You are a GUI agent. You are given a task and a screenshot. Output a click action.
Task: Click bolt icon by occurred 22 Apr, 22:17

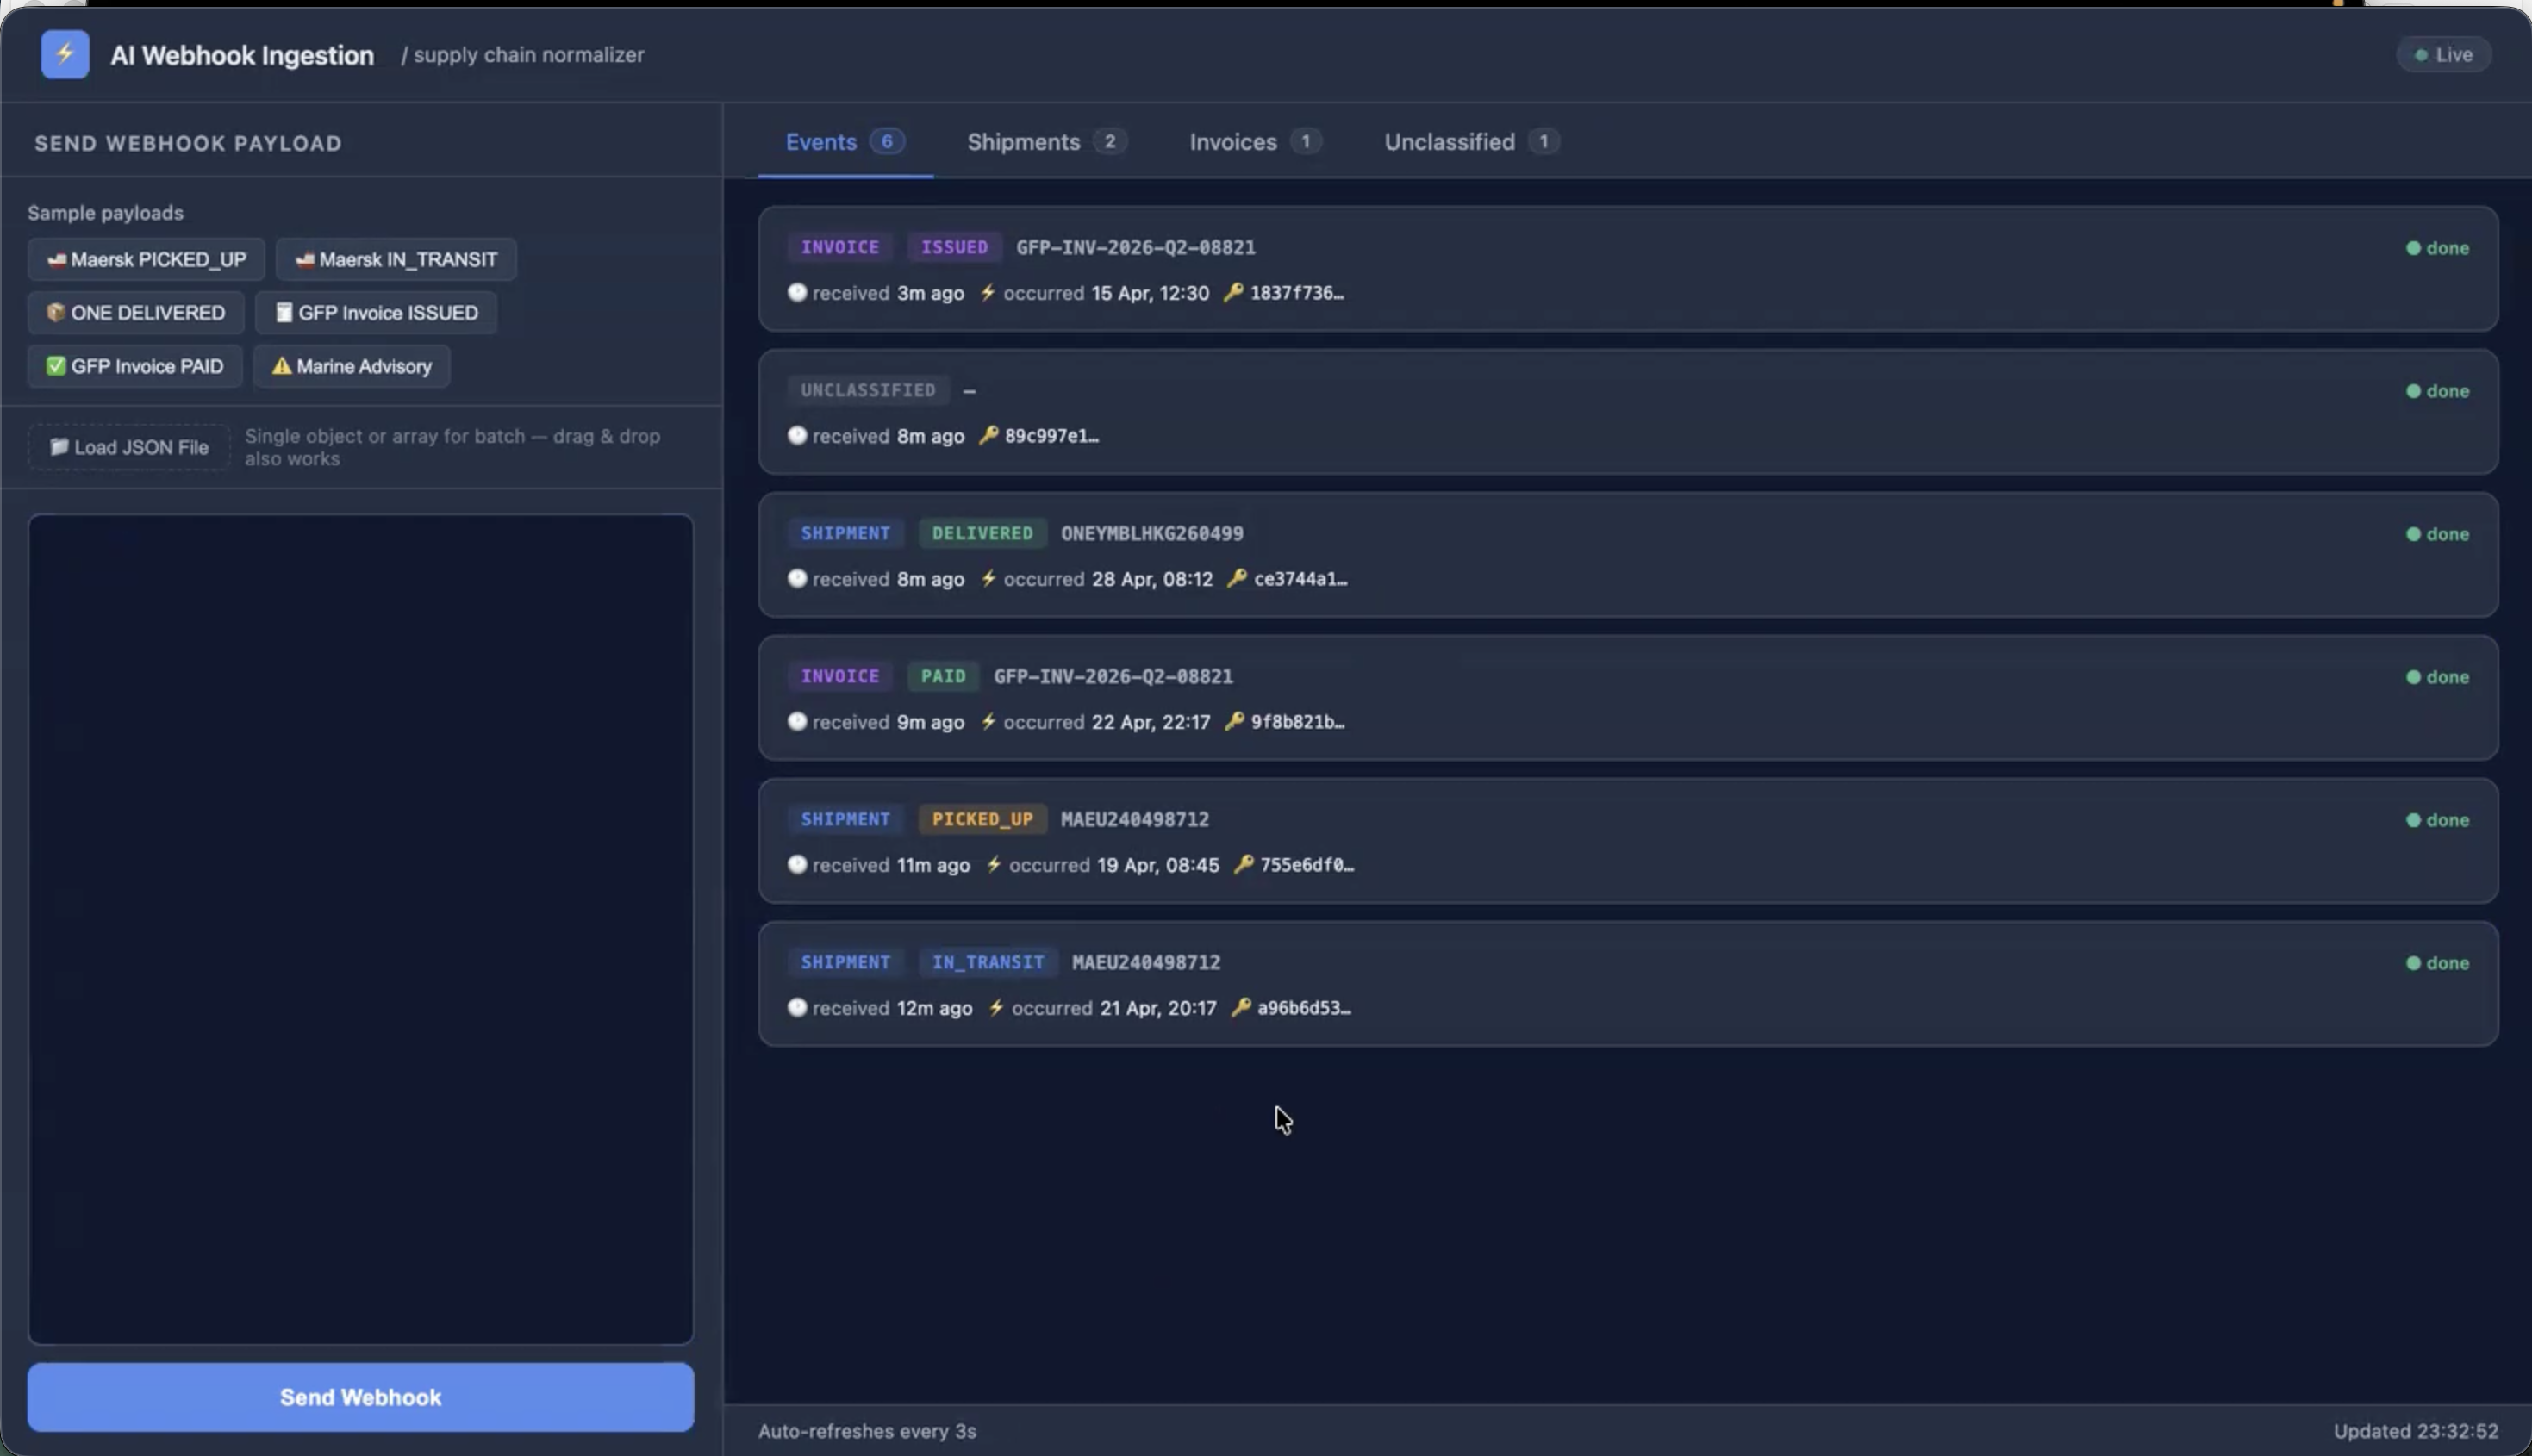[x=988, y=721]
